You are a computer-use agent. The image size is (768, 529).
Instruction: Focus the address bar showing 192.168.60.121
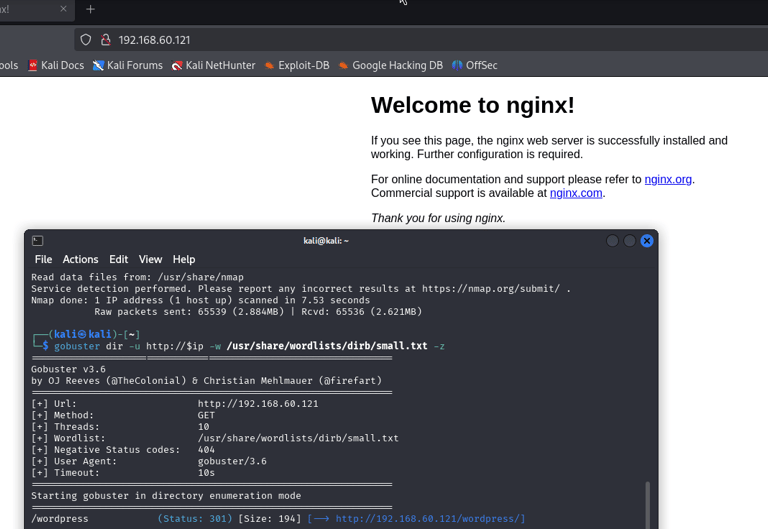click(x=421, y=40)
